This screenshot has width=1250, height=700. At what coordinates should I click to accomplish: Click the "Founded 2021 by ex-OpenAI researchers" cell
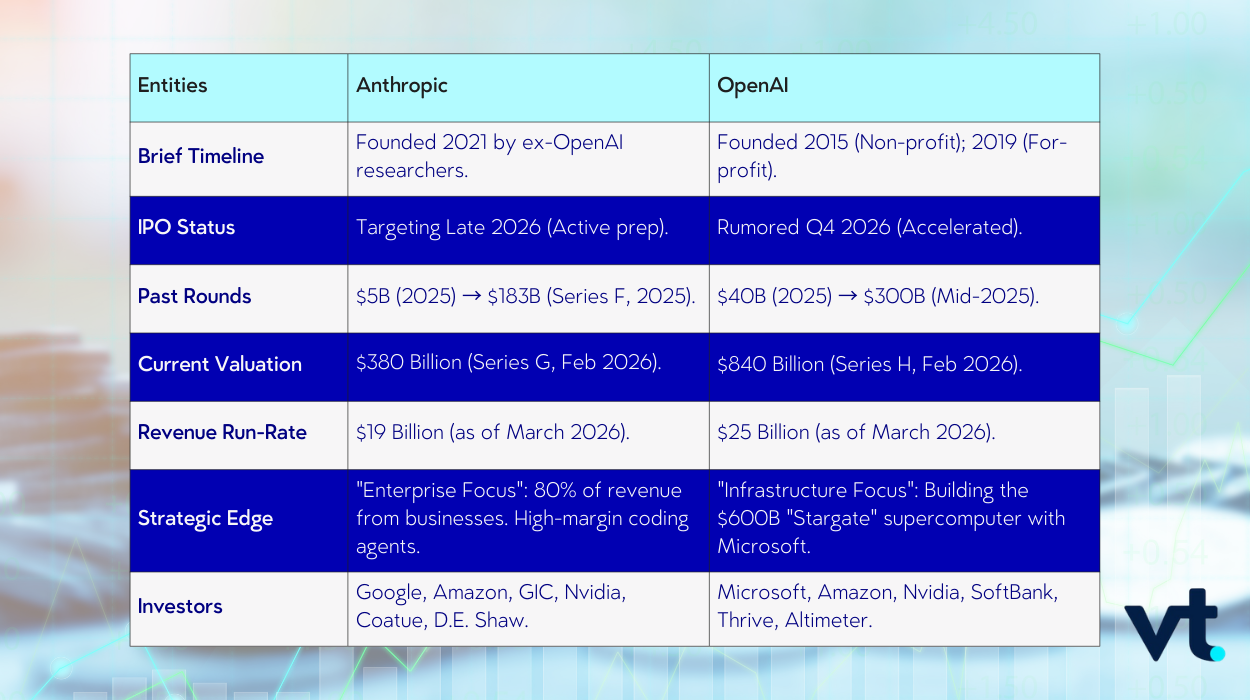[489, 156]
